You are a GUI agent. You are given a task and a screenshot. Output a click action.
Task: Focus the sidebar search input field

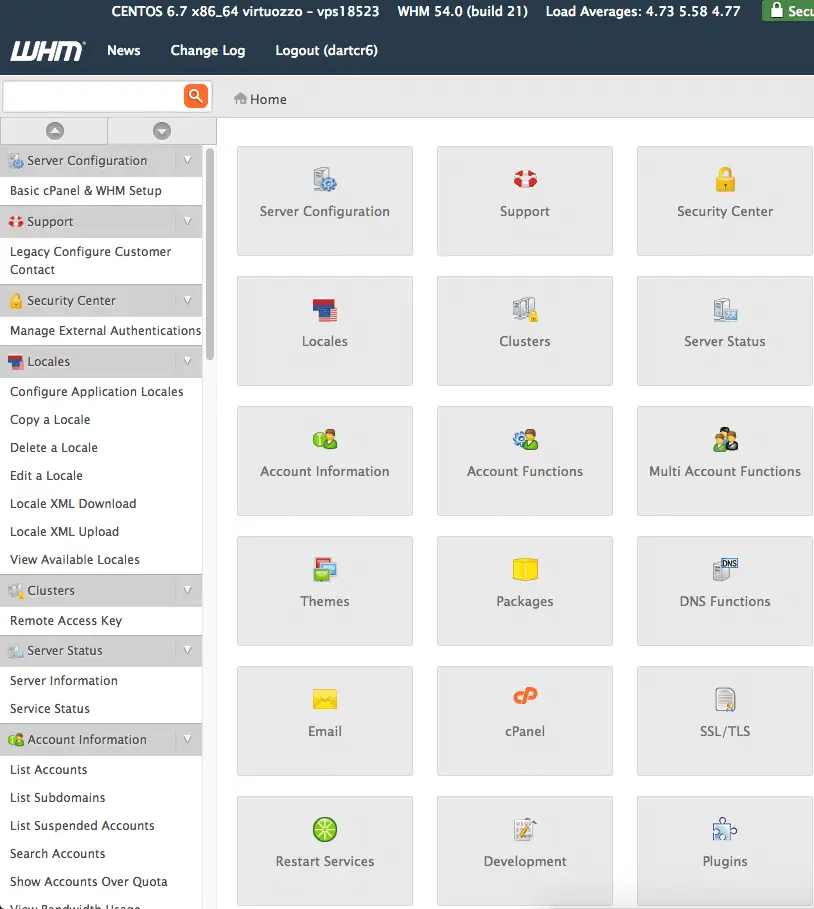94,96
